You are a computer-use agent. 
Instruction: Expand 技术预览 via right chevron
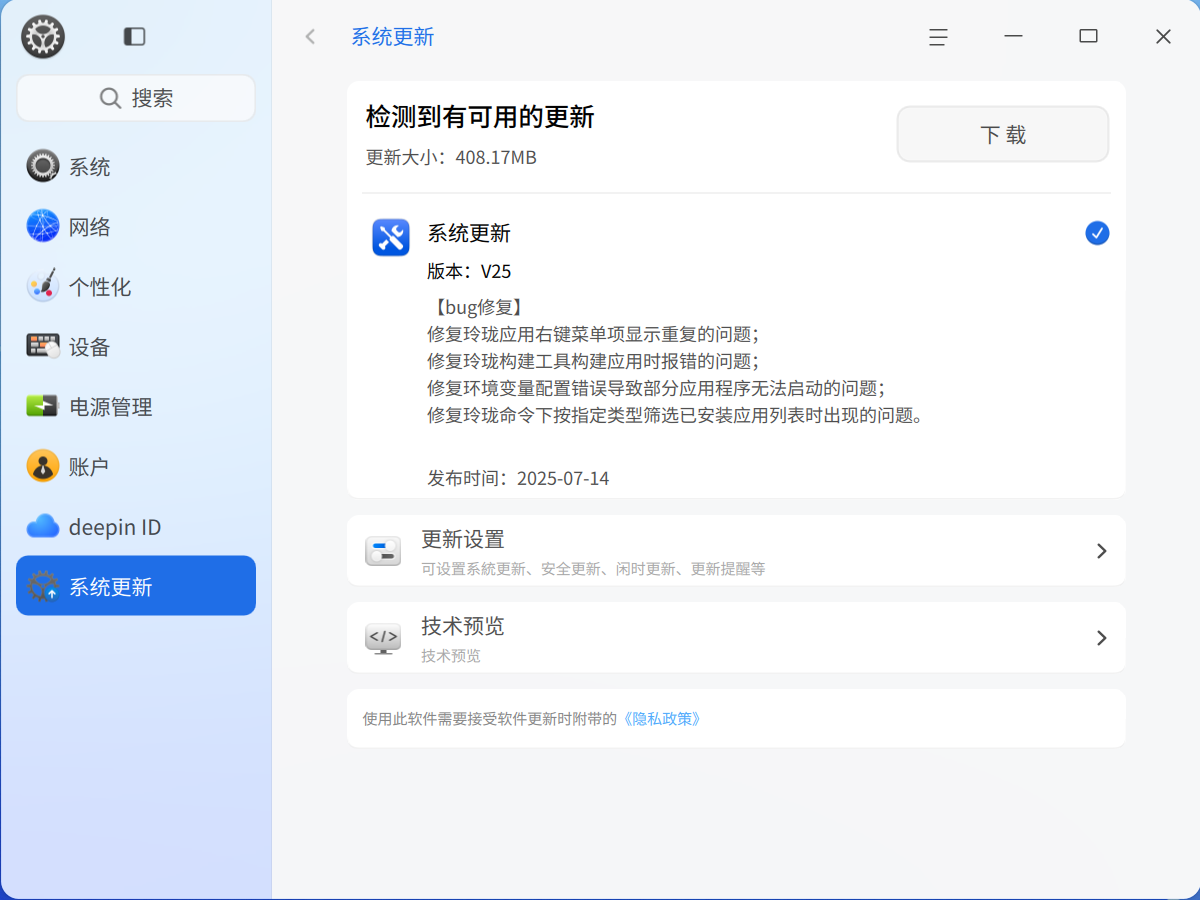[x=1101, y=638]
